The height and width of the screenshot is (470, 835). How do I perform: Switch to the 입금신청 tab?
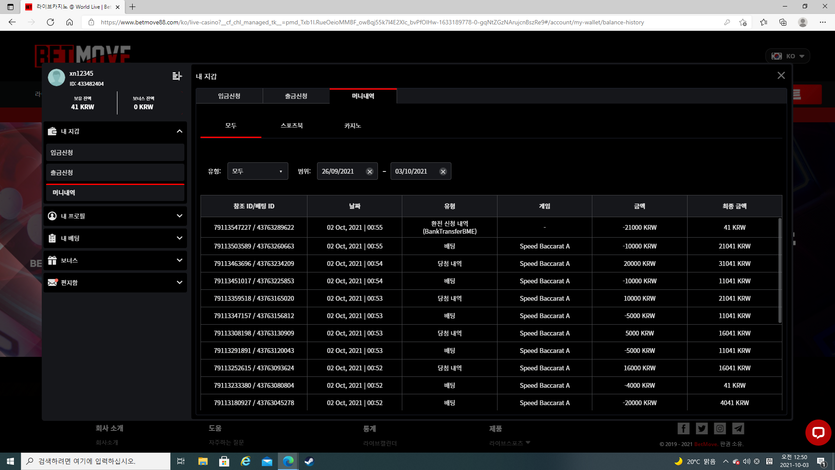pyautogui.click(x=229, y=96)
